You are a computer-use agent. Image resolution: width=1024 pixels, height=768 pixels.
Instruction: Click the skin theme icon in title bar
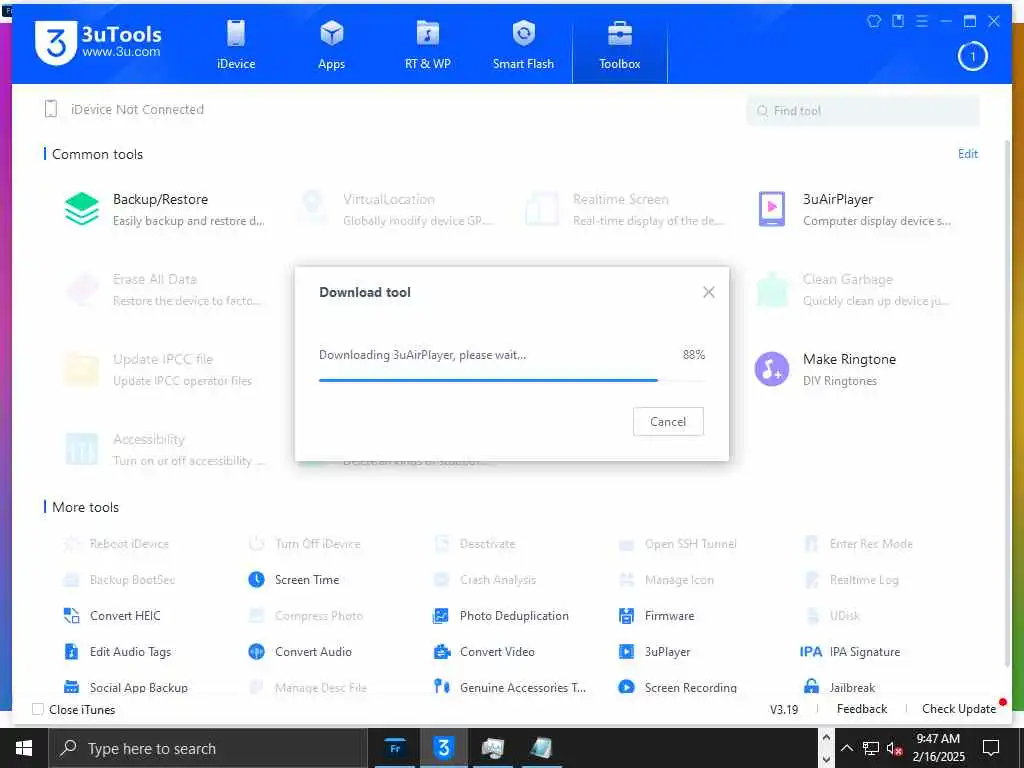coord(874,21)
